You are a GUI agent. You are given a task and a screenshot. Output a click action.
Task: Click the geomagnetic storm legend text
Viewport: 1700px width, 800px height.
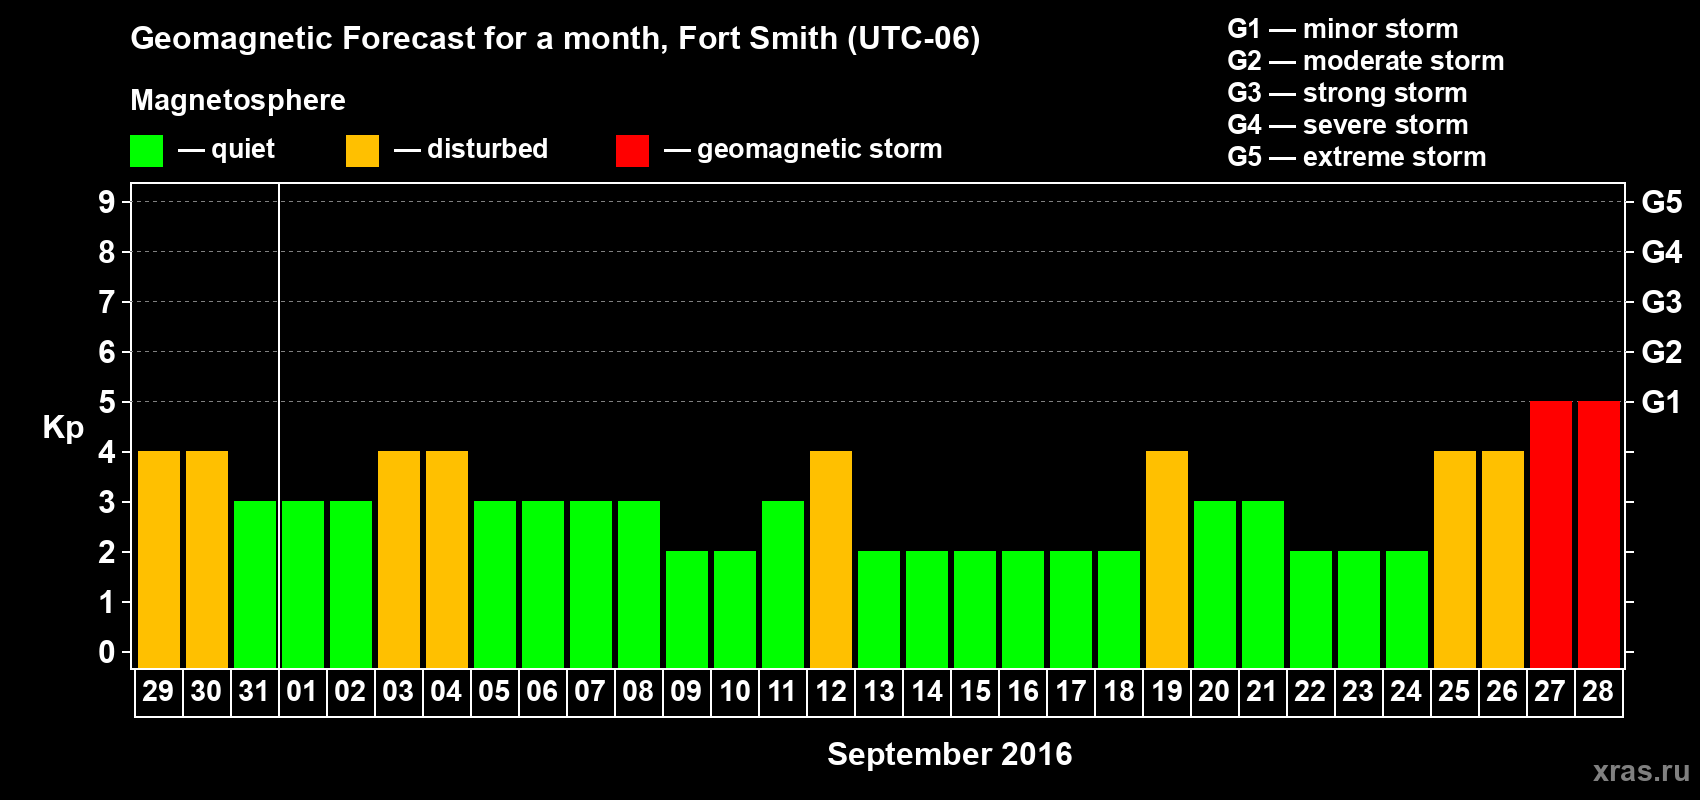(820, 150)
